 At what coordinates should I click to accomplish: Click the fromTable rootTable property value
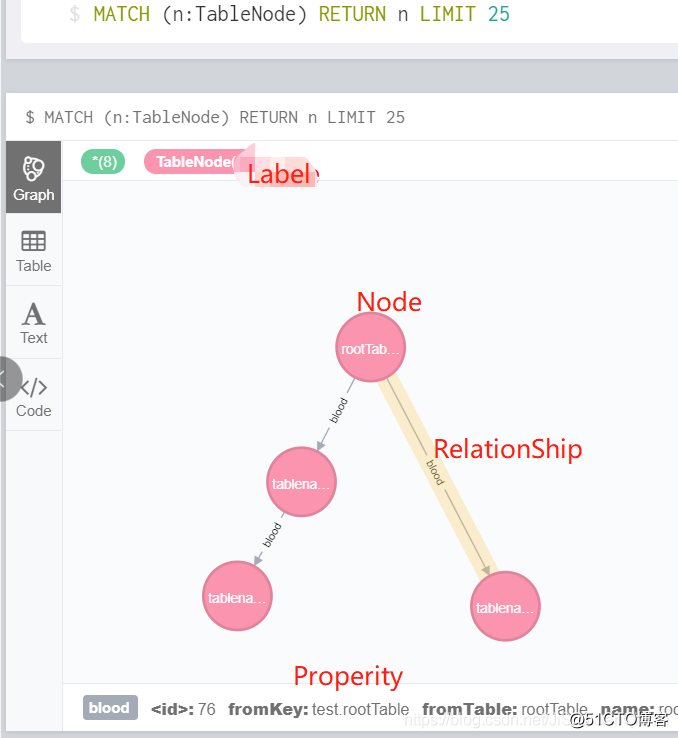(x=555, y=709)
